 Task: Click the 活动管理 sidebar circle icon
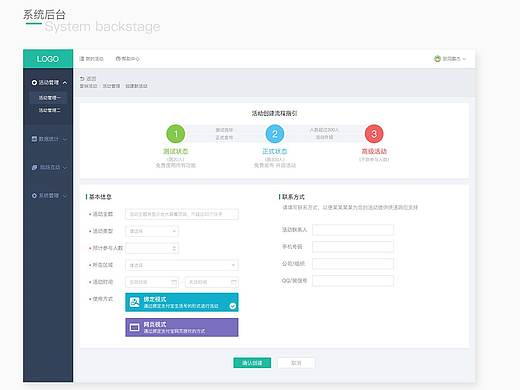point(34,82)
